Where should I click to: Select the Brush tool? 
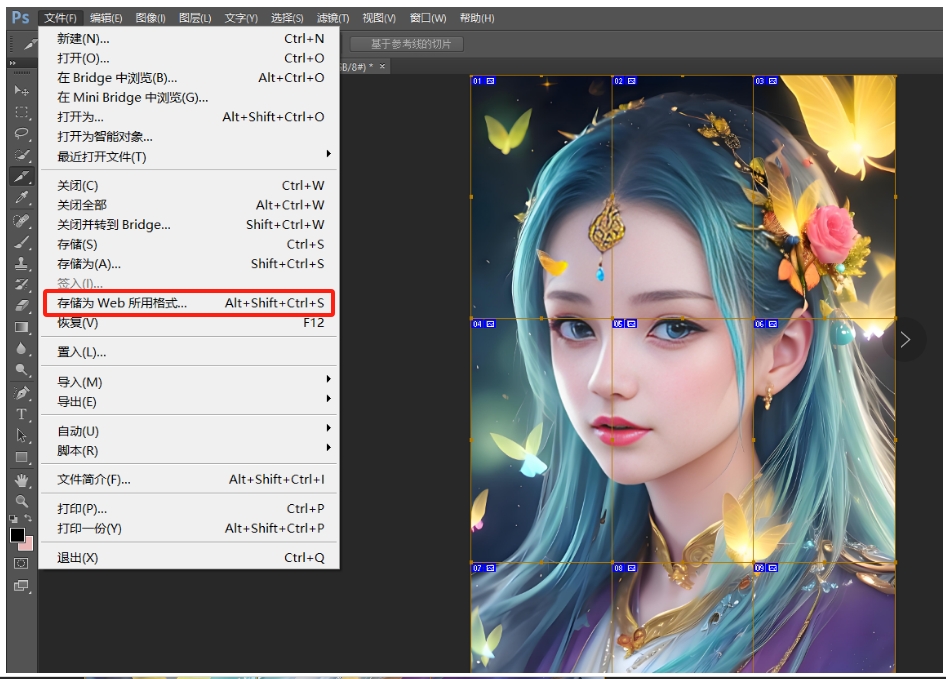(x=22, y=242)
